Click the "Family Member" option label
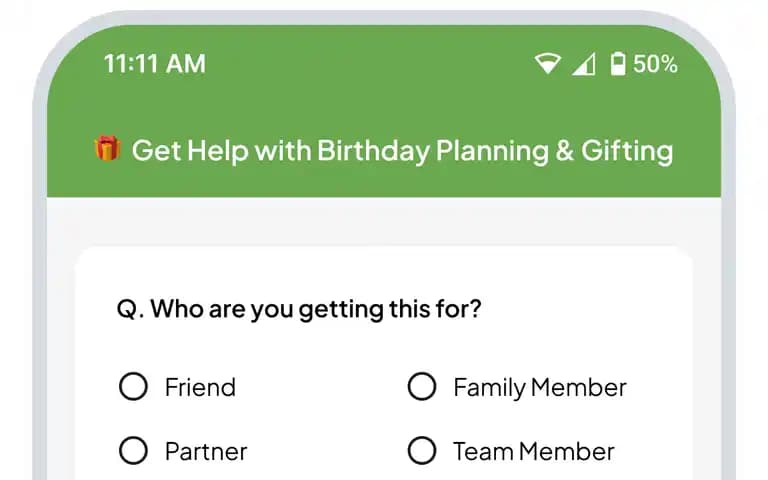The width and height of the screenshot is (768, 480). coord(540,388)
